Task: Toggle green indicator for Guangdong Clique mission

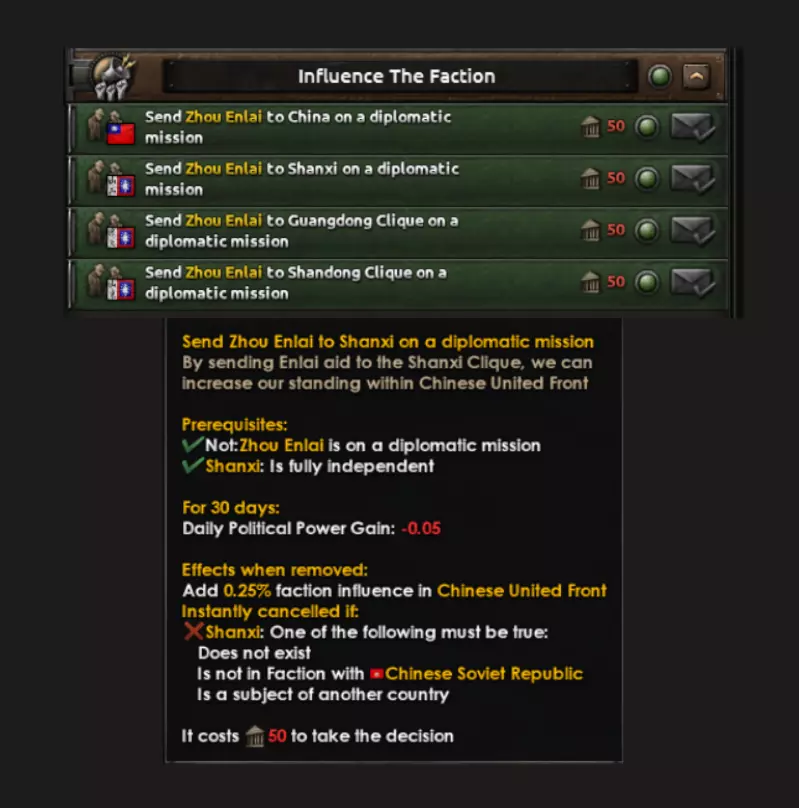Action: click(647, 230)
